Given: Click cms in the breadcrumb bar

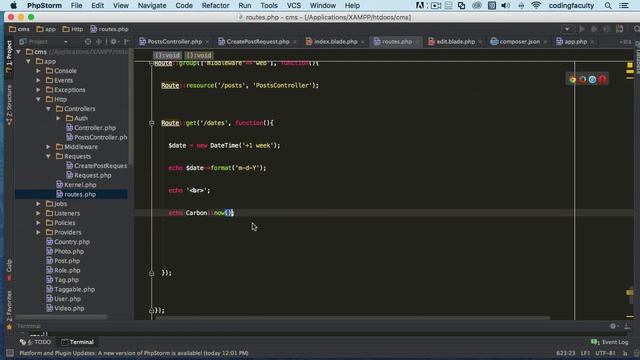Looking at the screenshot, I should pos(20,29).
